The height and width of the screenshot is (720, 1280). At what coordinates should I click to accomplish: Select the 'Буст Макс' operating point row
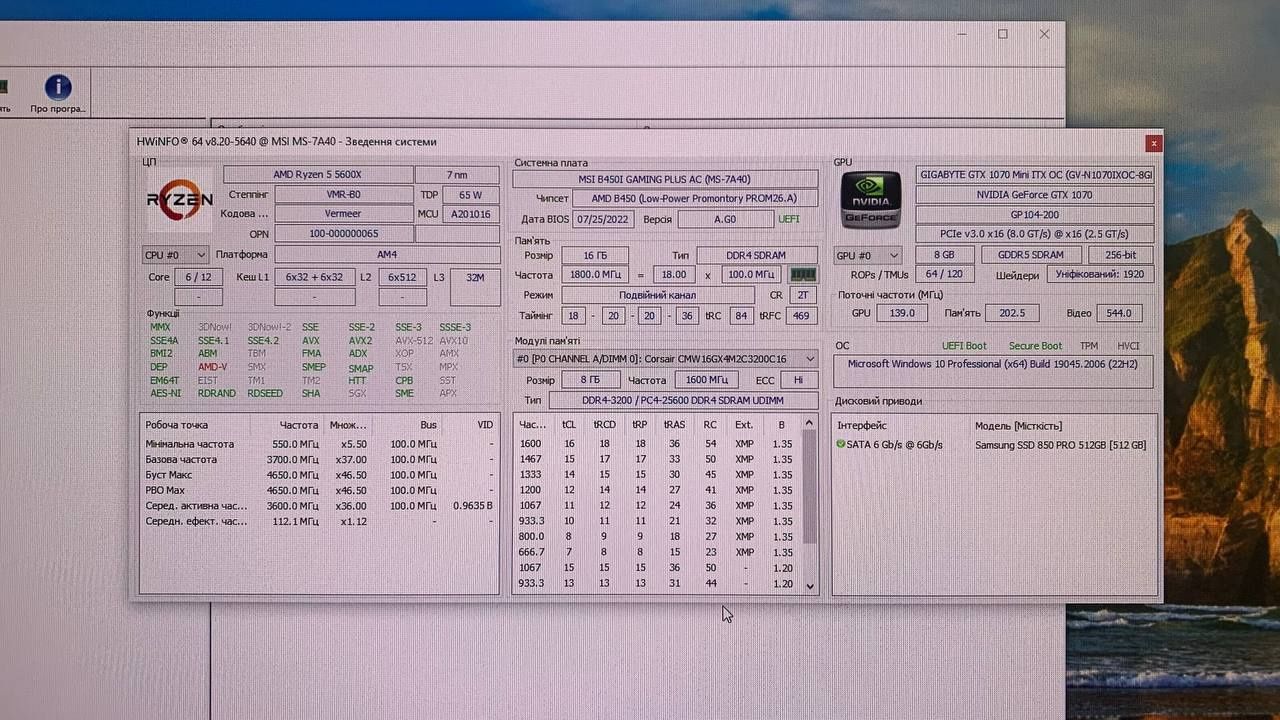tap(319, 475)
